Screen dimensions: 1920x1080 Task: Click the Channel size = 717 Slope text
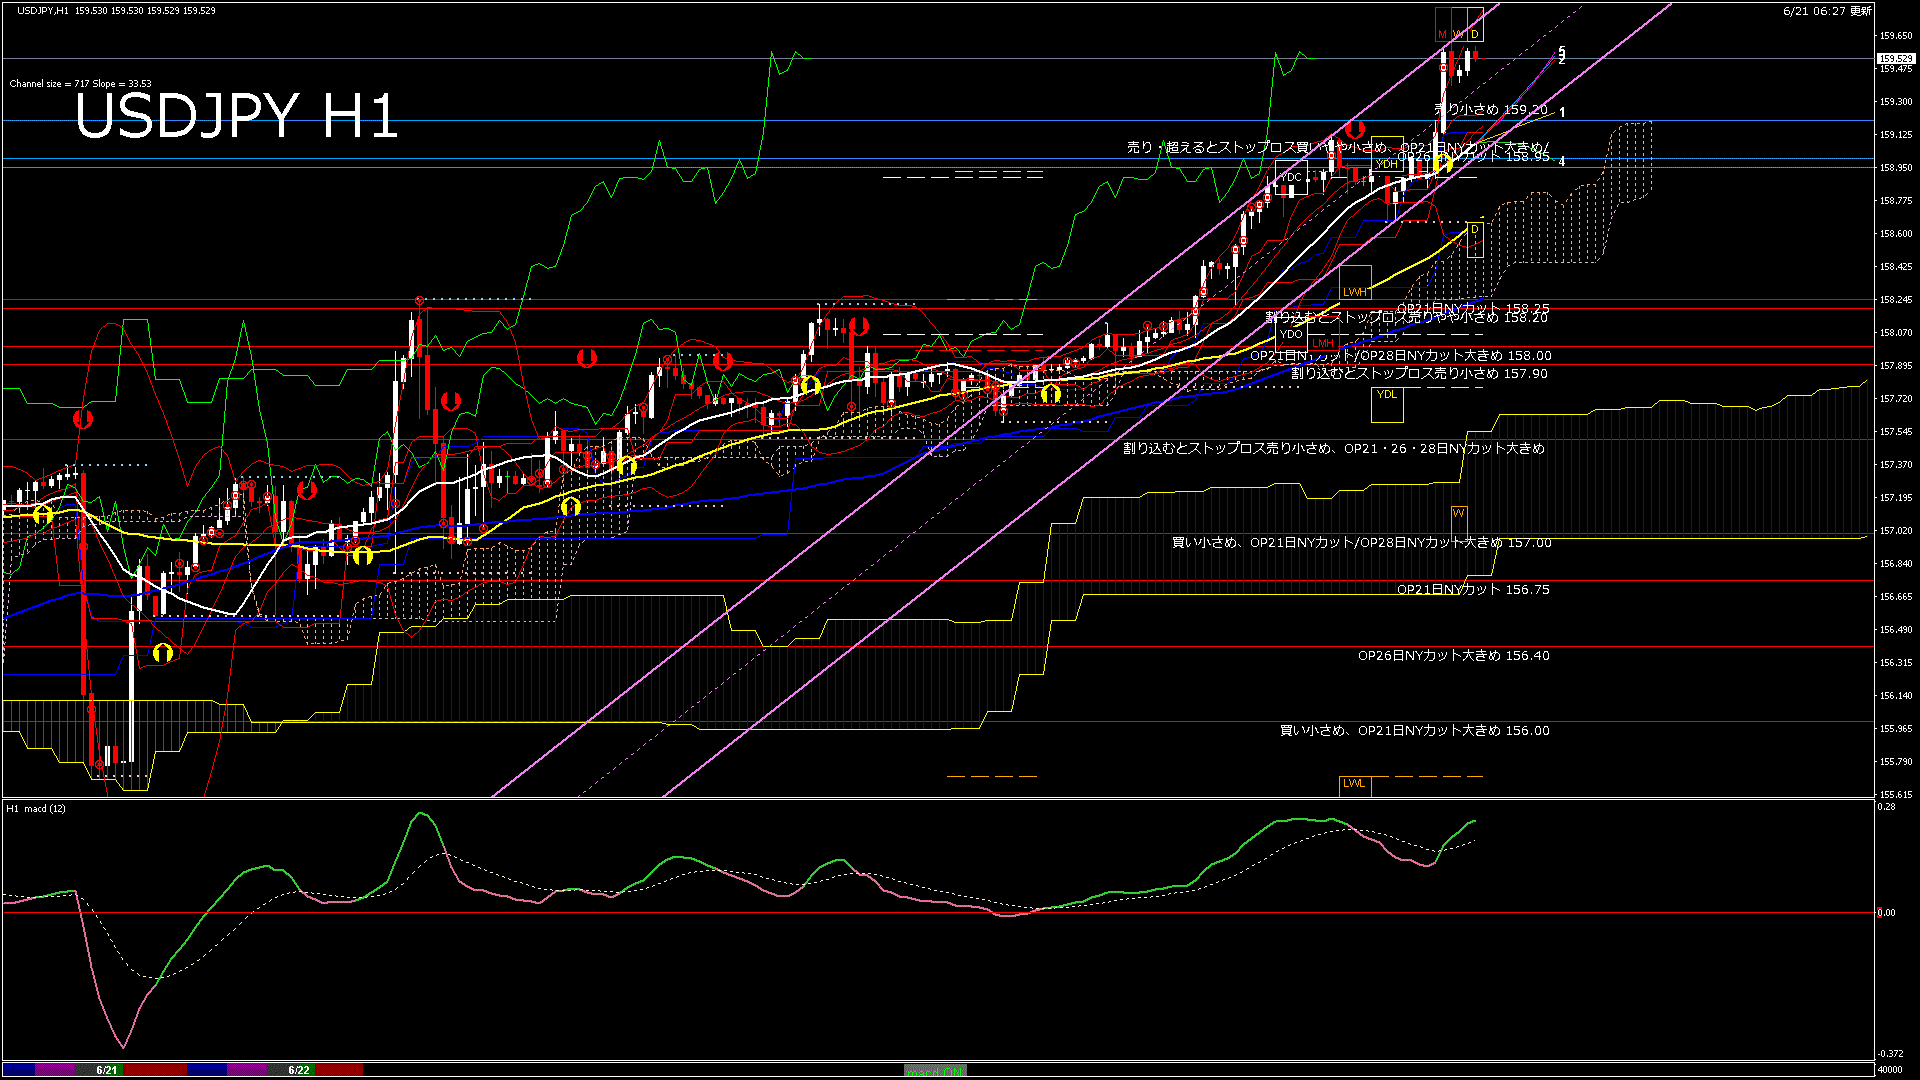(80, 84)
